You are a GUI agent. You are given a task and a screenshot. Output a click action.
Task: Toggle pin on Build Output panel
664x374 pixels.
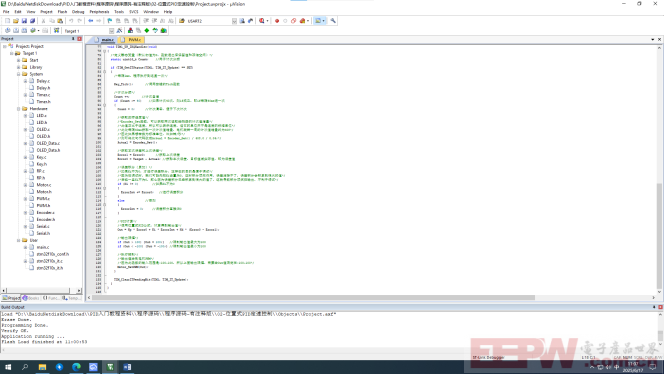[654, 307]
